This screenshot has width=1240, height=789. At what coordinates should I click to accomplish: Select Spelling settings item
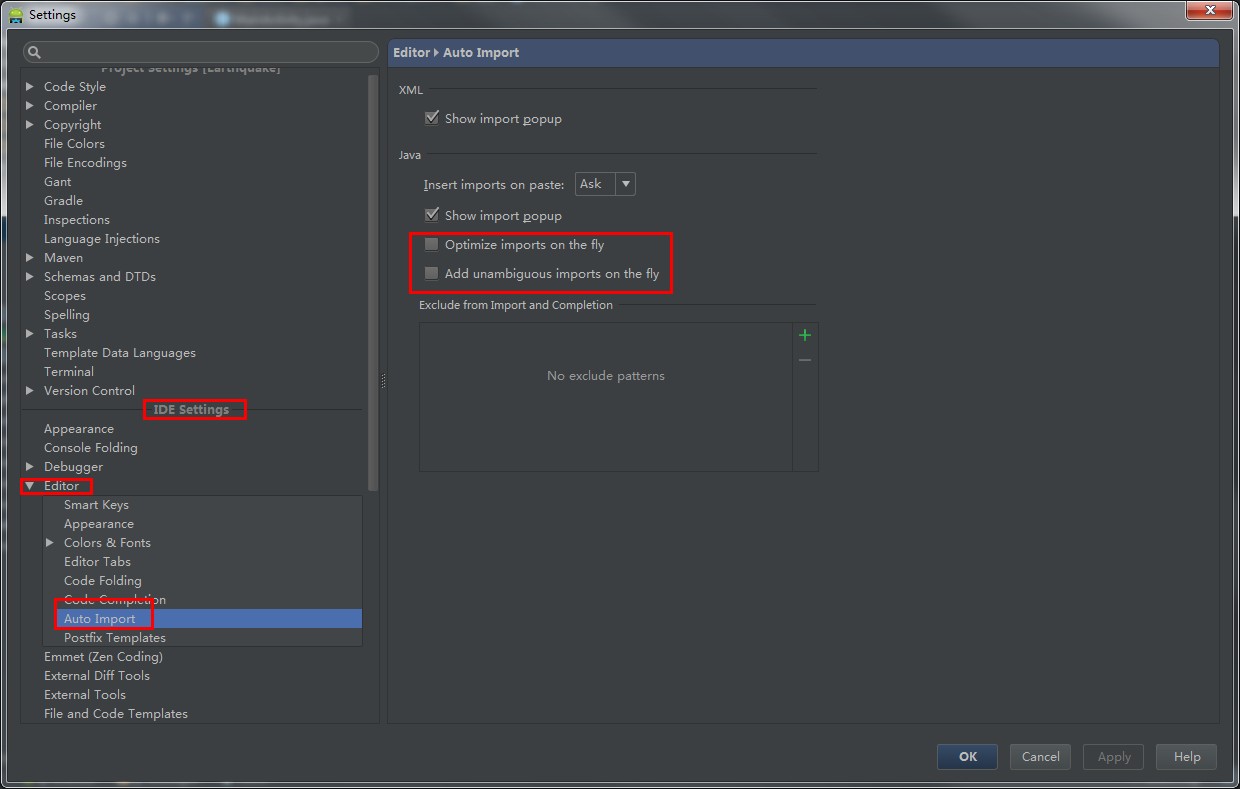coord(67,315)
